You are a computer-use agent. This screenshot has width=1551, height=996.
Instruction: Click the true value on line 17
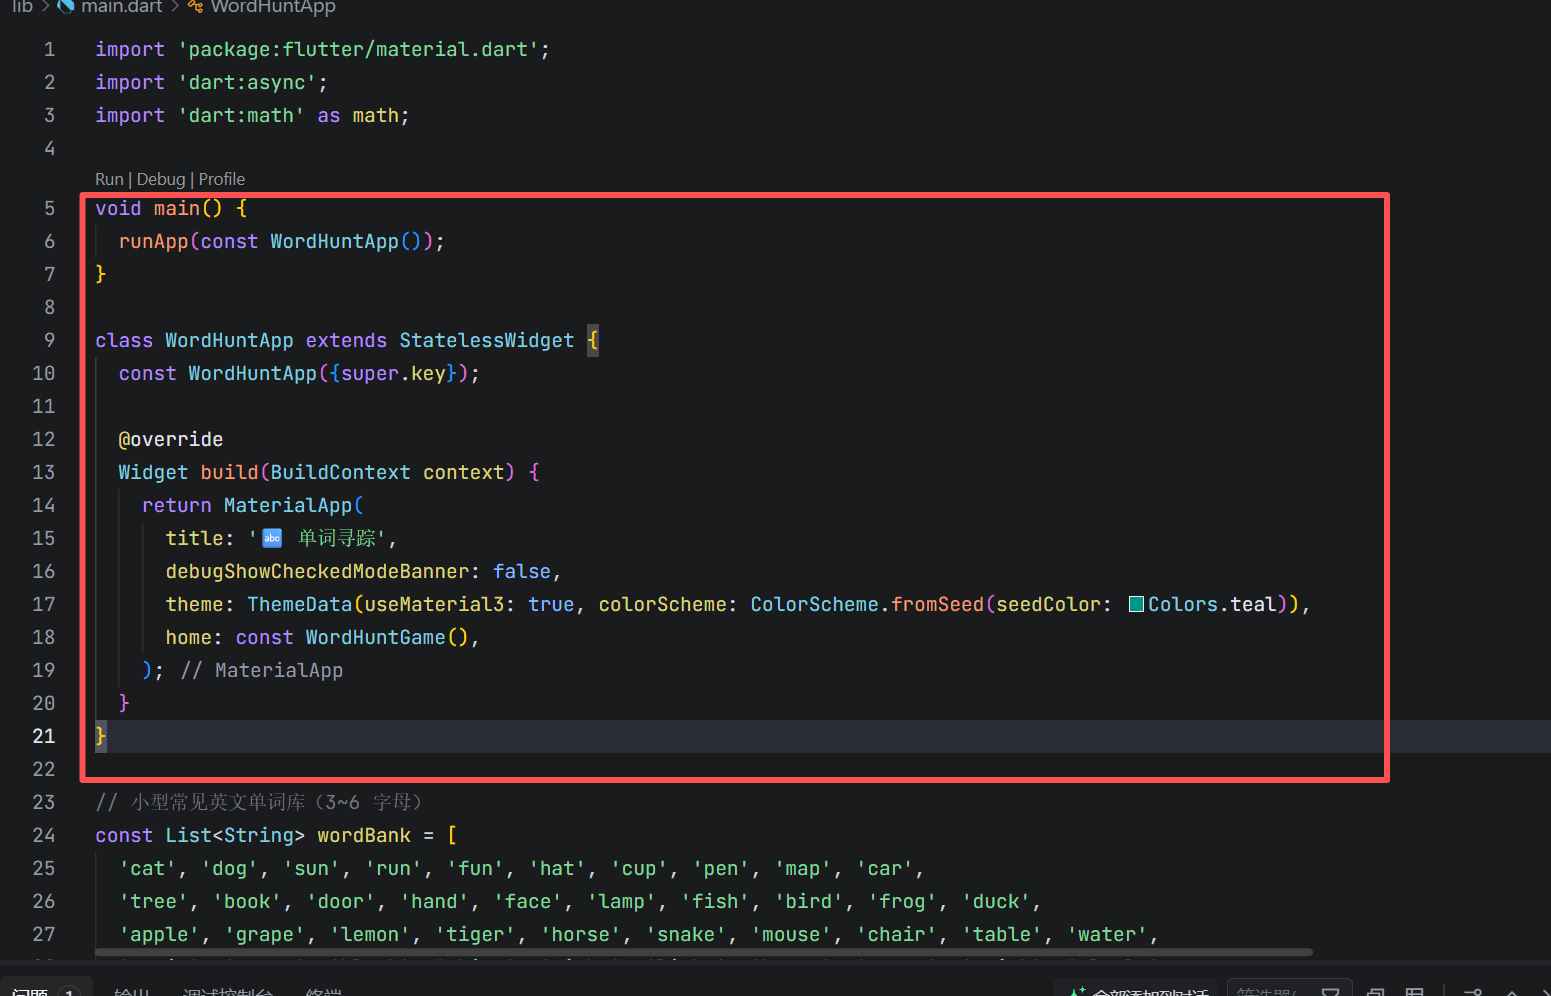pos(551,604)
